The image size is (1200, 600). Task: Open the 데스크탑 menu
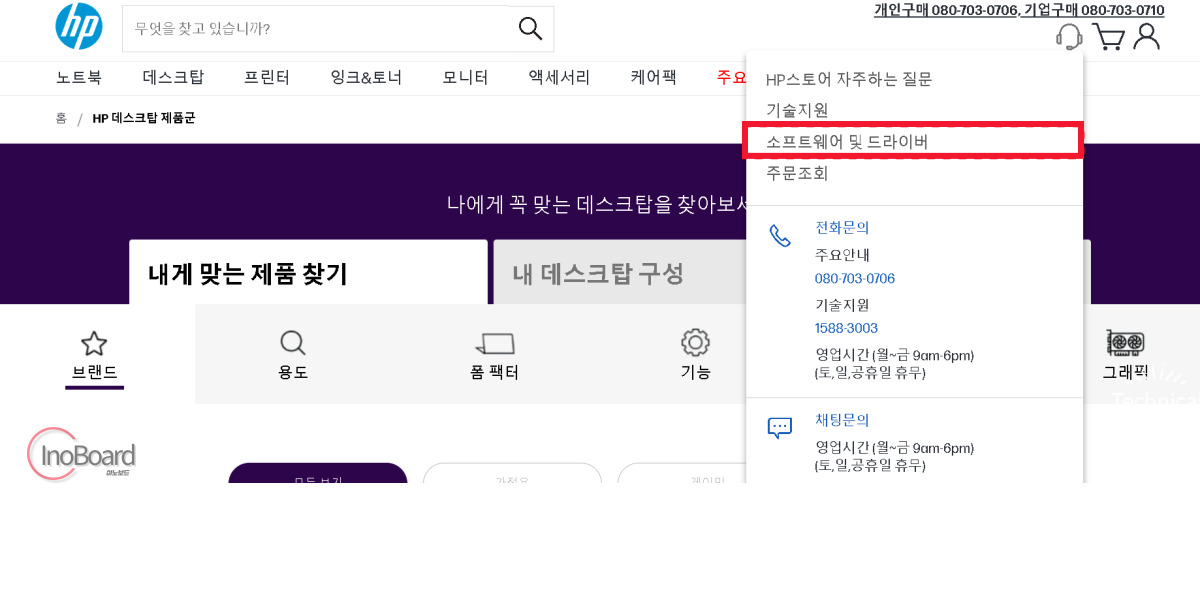173,77
